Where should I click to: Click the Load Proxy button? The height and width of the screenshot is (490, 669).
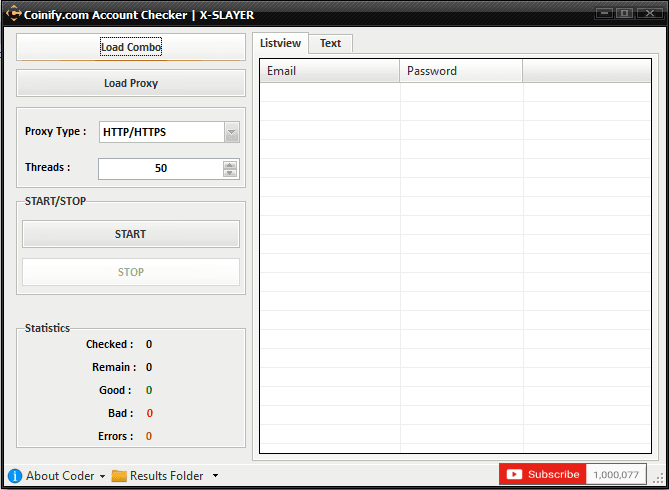131,83
